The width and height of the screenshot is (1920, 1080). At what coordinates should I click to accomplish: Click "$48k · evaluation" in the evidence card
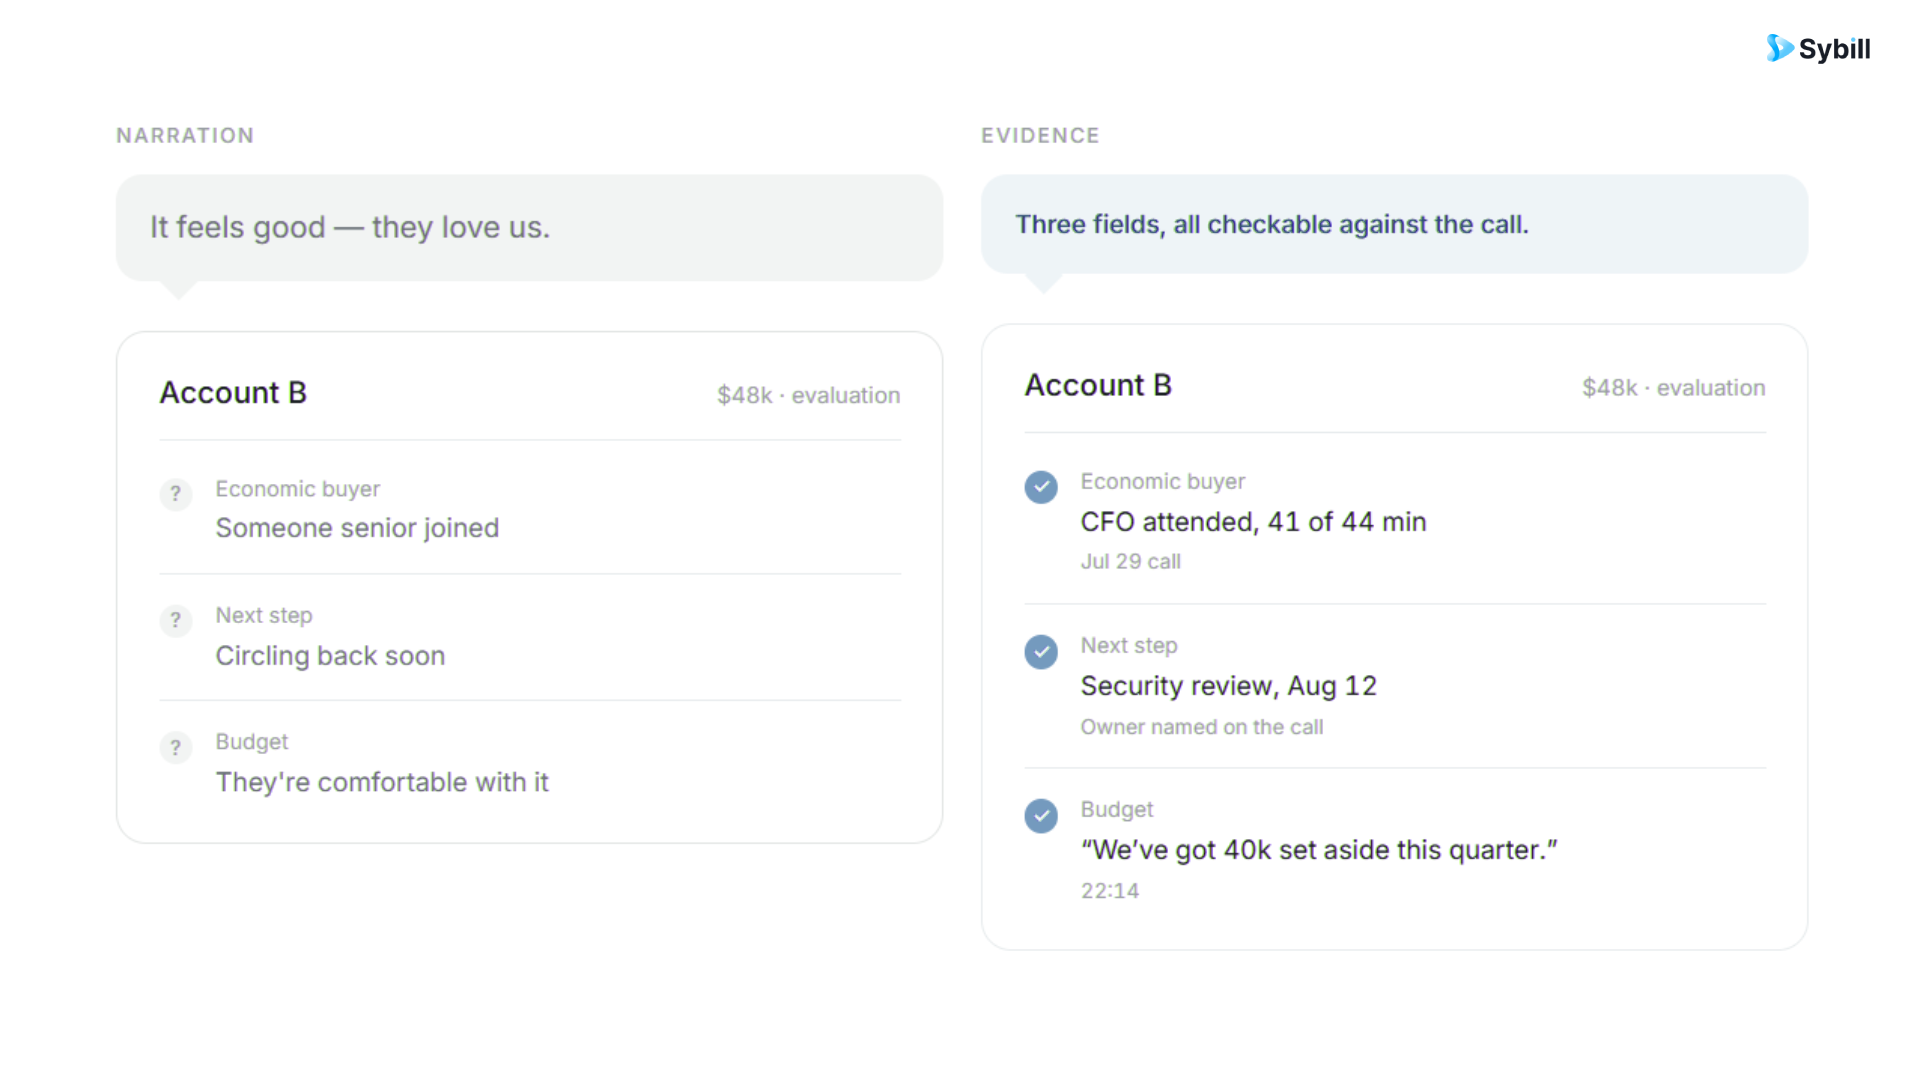1673,388
